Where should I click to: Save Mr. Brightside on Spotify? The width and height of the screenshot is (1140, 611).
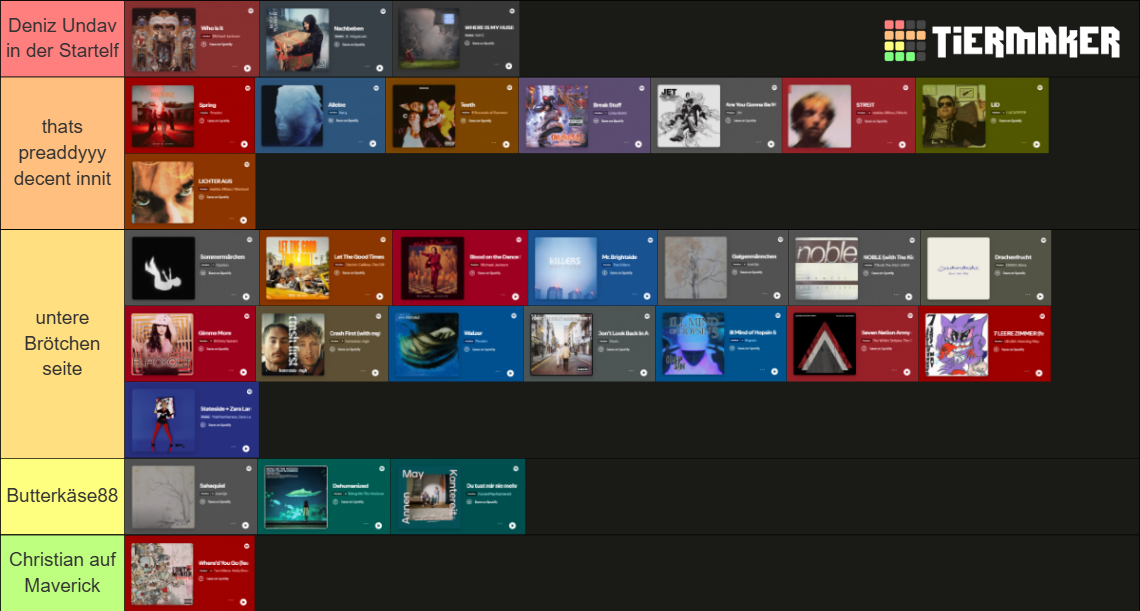click(x=617, y=273)
